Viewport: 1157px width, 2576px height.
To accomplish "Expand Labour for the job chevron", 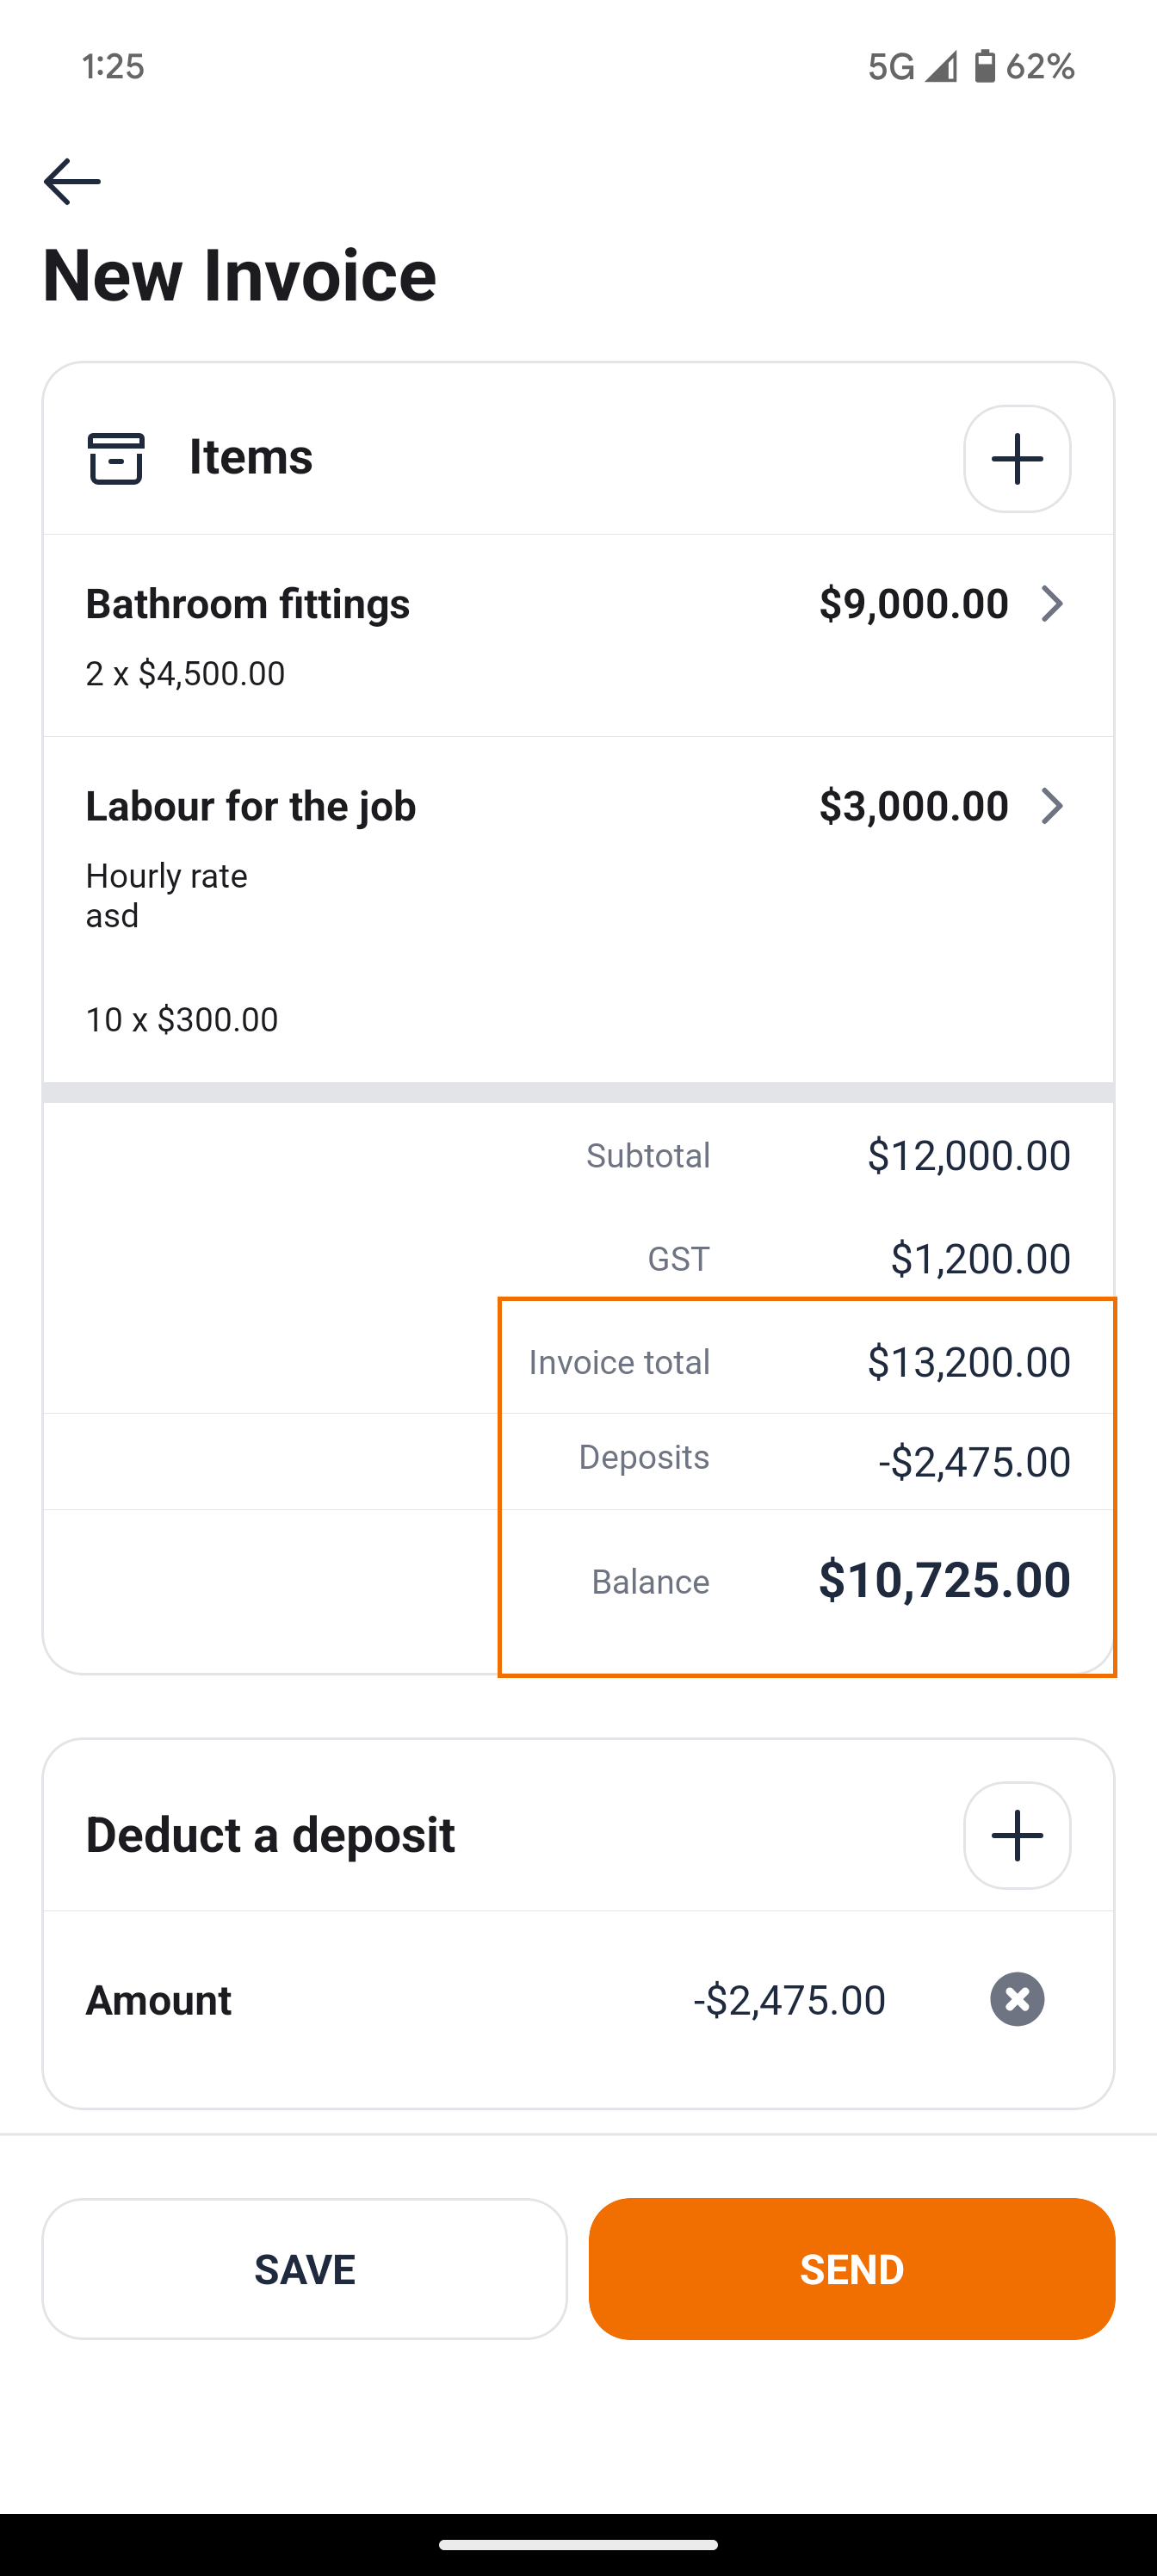I will [1051, 806].
